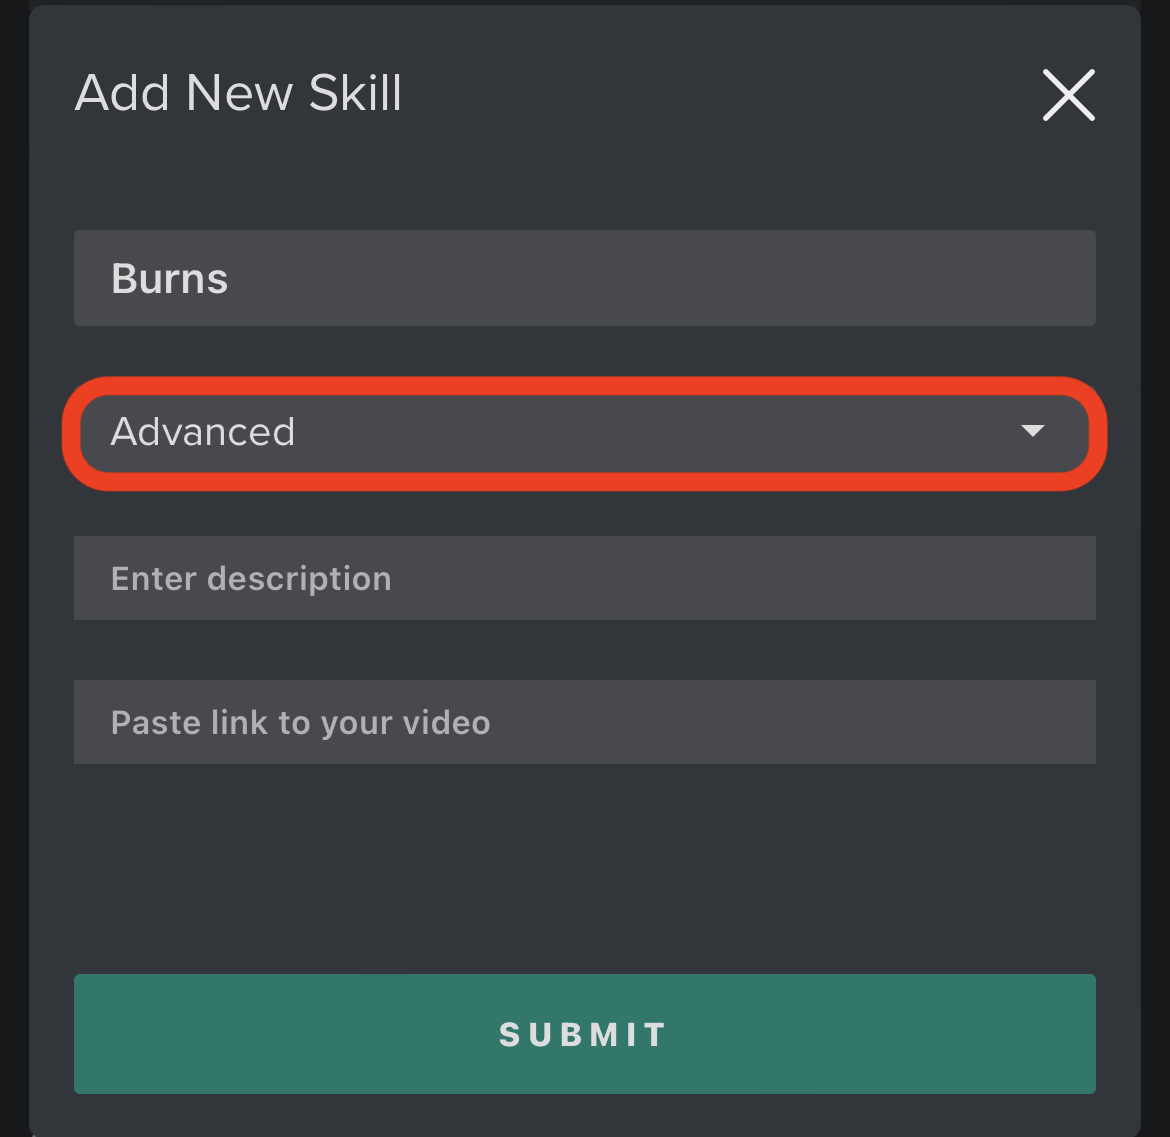This screenshot has width=1170, height=1137.
Task: Click the X icon beside the title
Action: click(x=1069, y=95)
